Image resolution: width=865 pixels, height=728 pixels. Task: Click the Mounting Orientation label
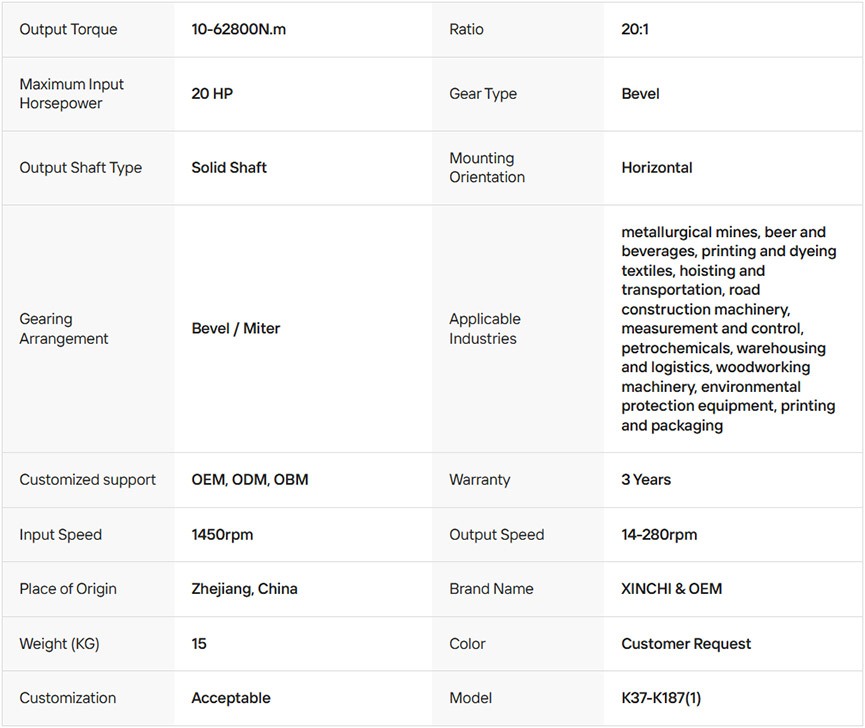(x=487, y=168)
